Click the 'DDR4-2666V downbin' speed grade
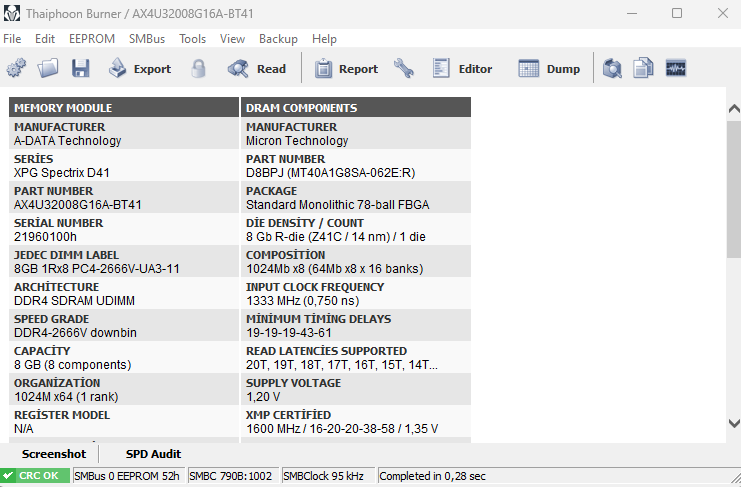741x487 pixels. [75, 333]
